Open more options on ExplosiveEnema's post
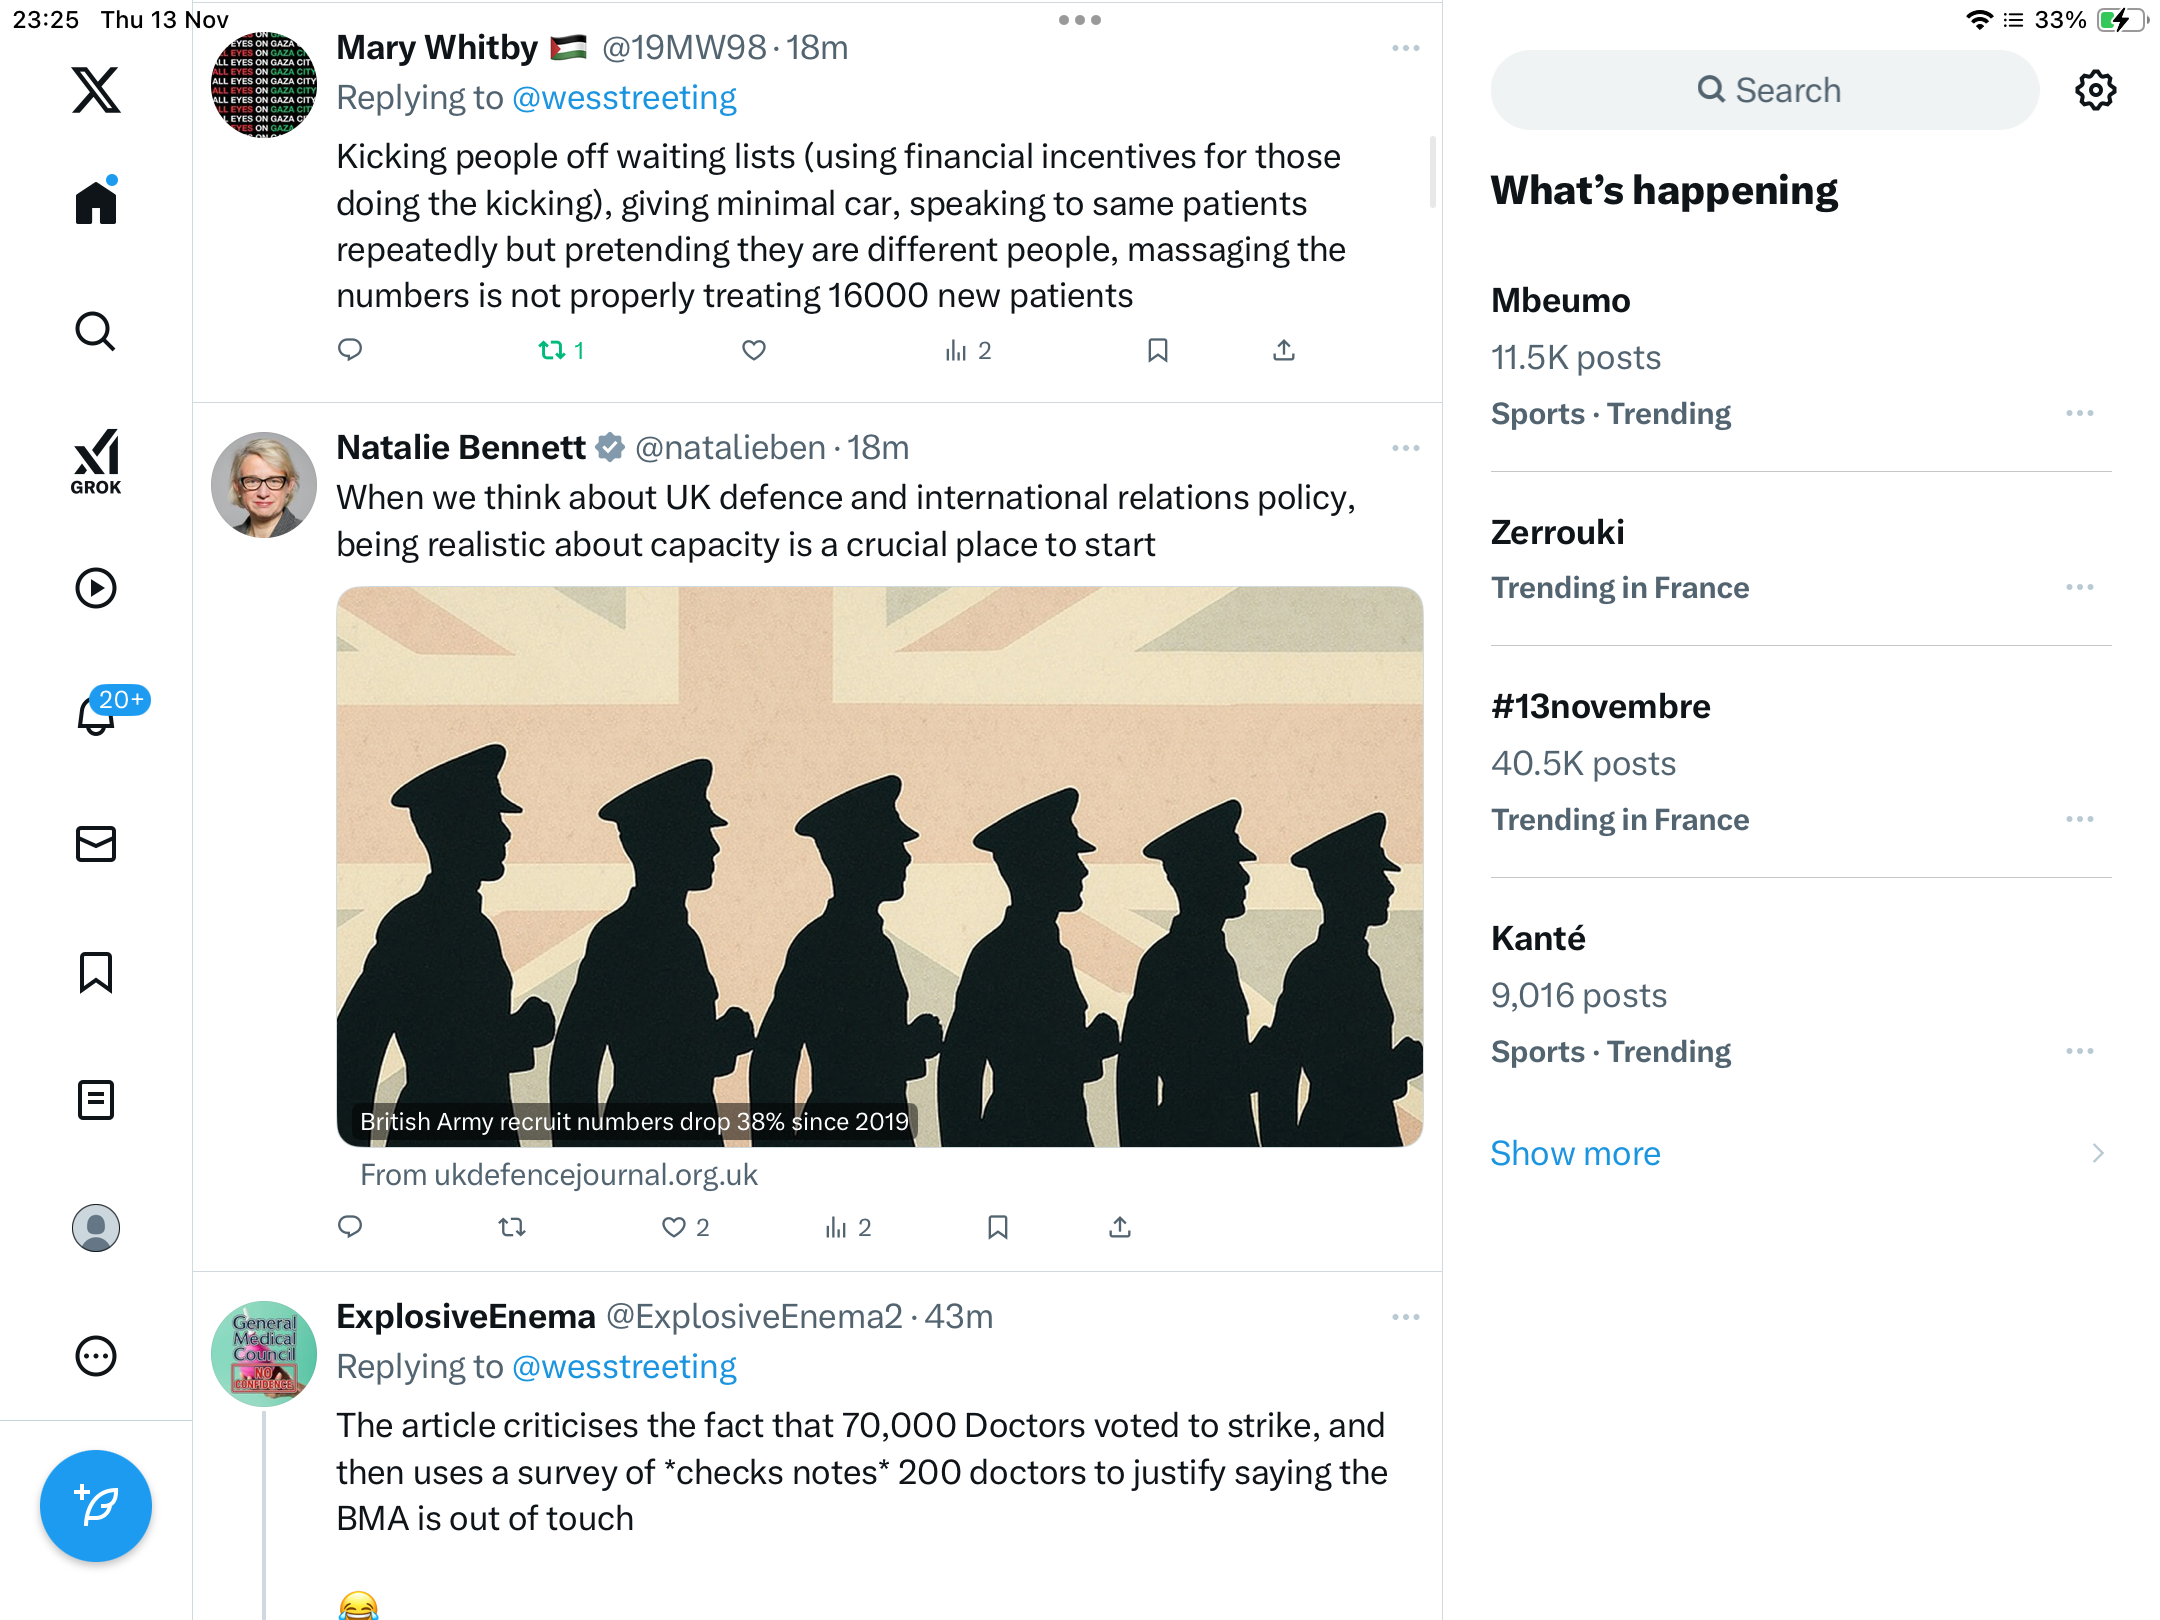Screen dimensions: 2160x1620 pos(1405,1317)
